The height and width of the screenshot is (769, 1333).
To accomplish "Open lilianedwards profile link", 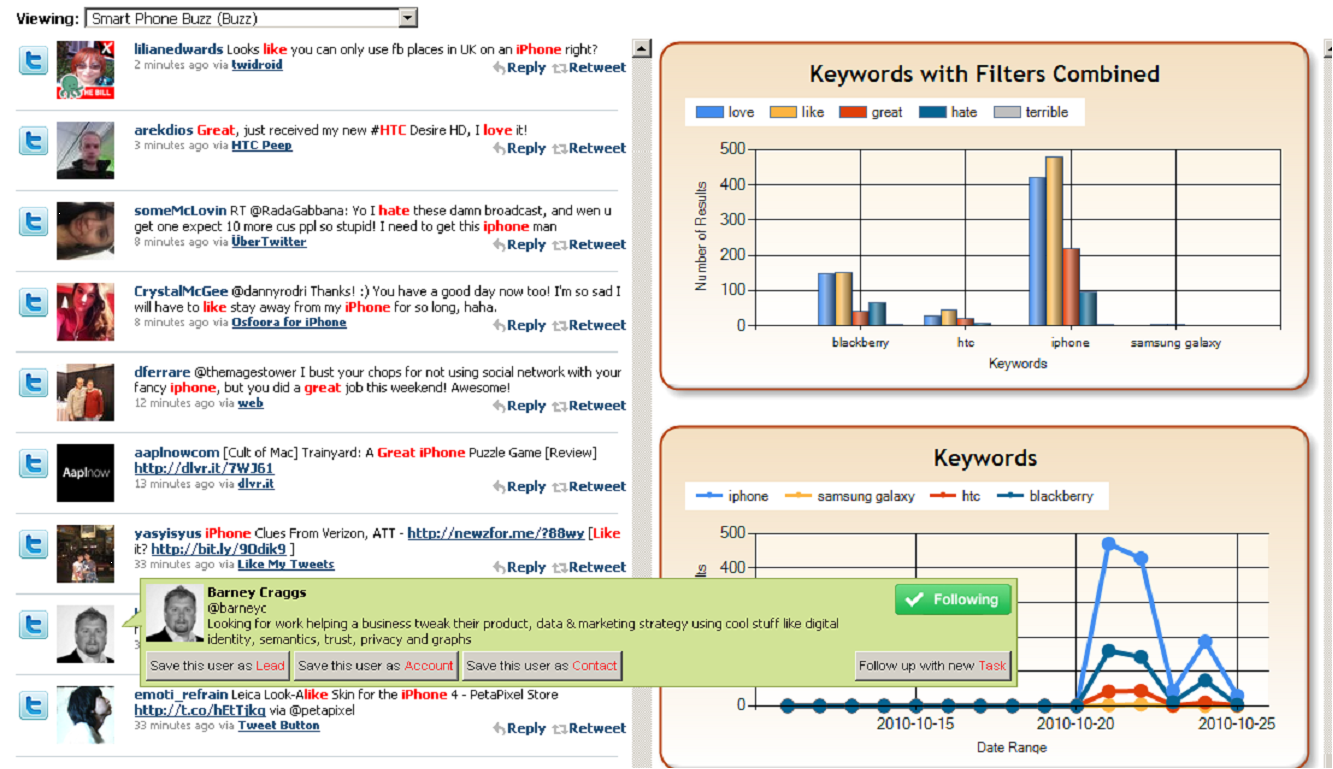I will (179, 49).
